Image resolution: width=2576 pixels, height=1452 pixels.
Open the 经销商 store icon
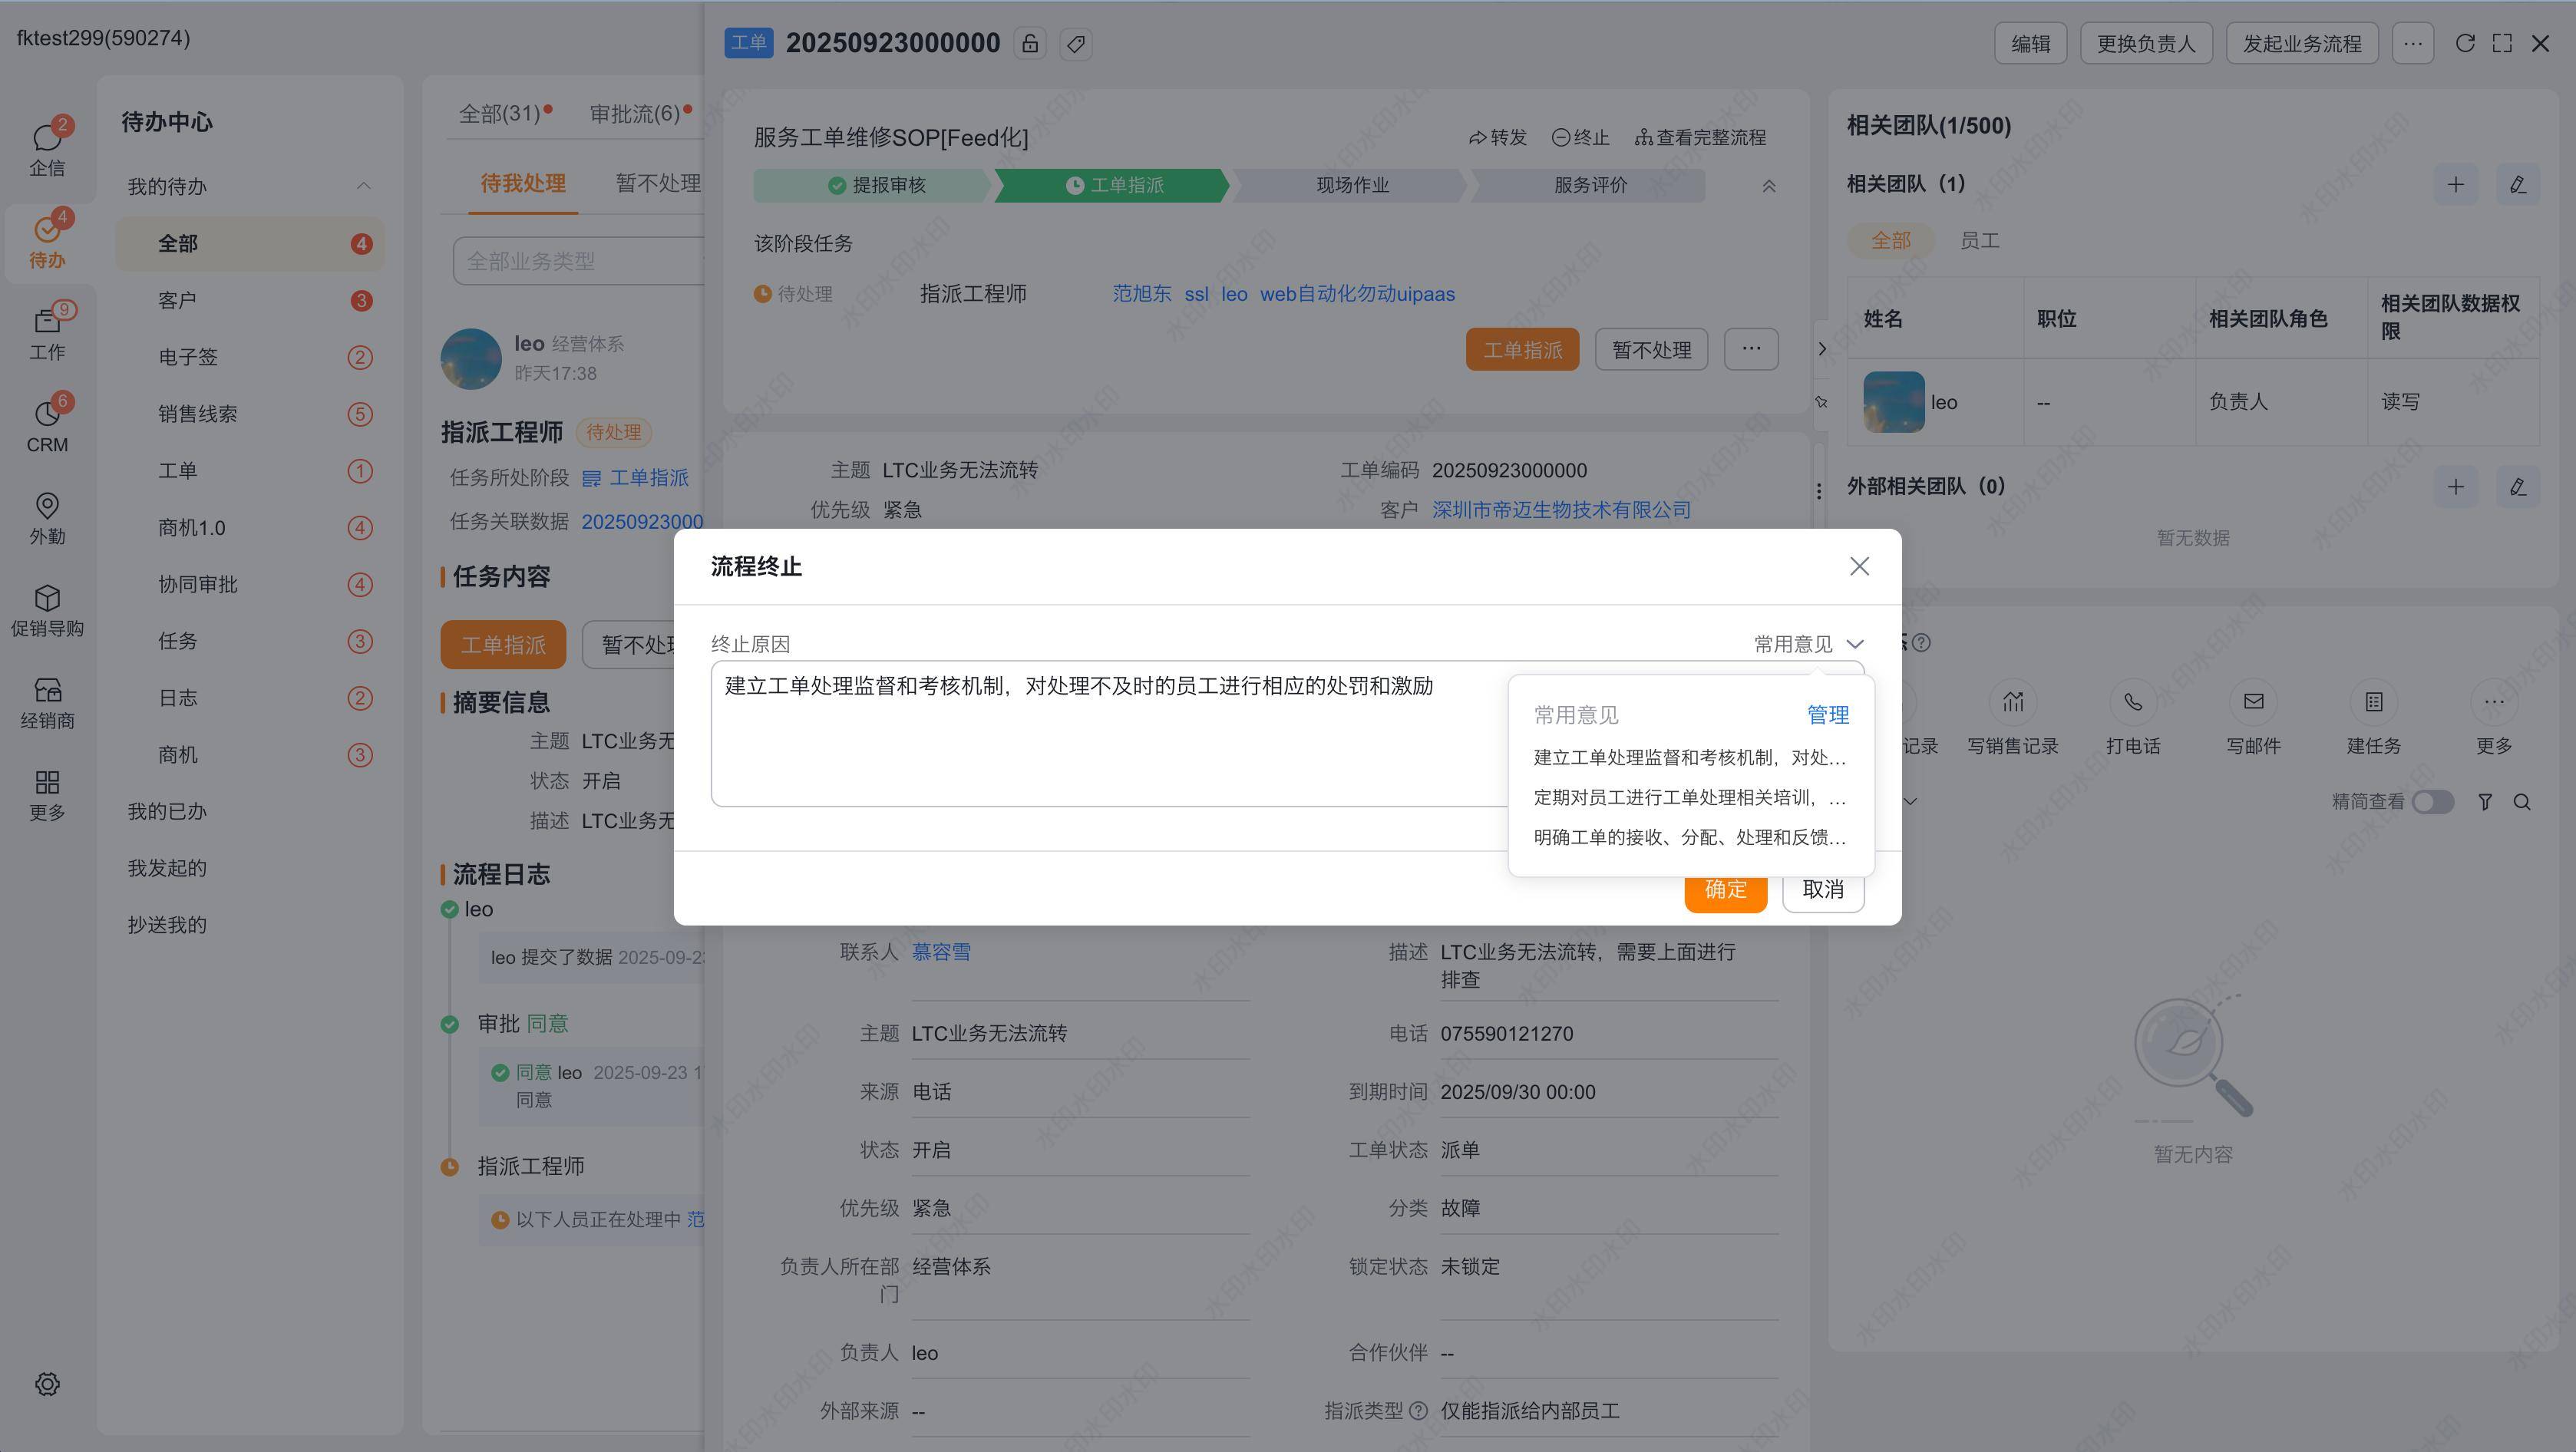46,691
